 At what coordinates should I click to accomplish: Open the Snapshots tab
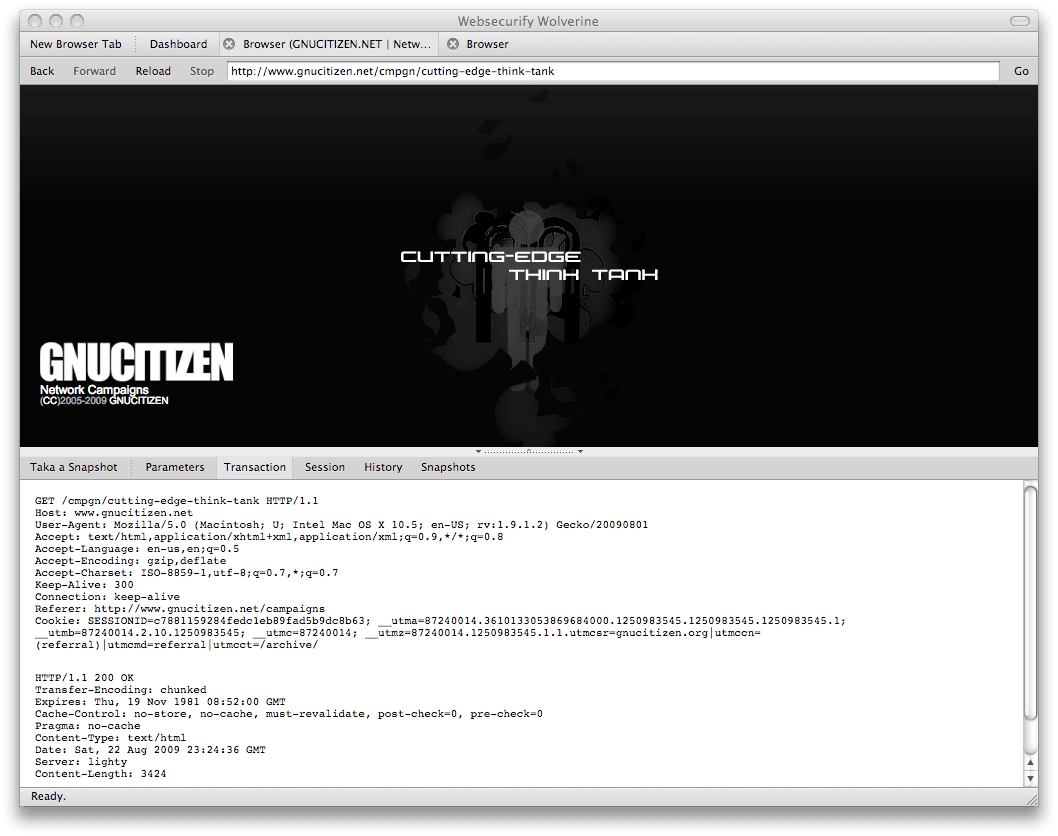[x=448, y=467]
